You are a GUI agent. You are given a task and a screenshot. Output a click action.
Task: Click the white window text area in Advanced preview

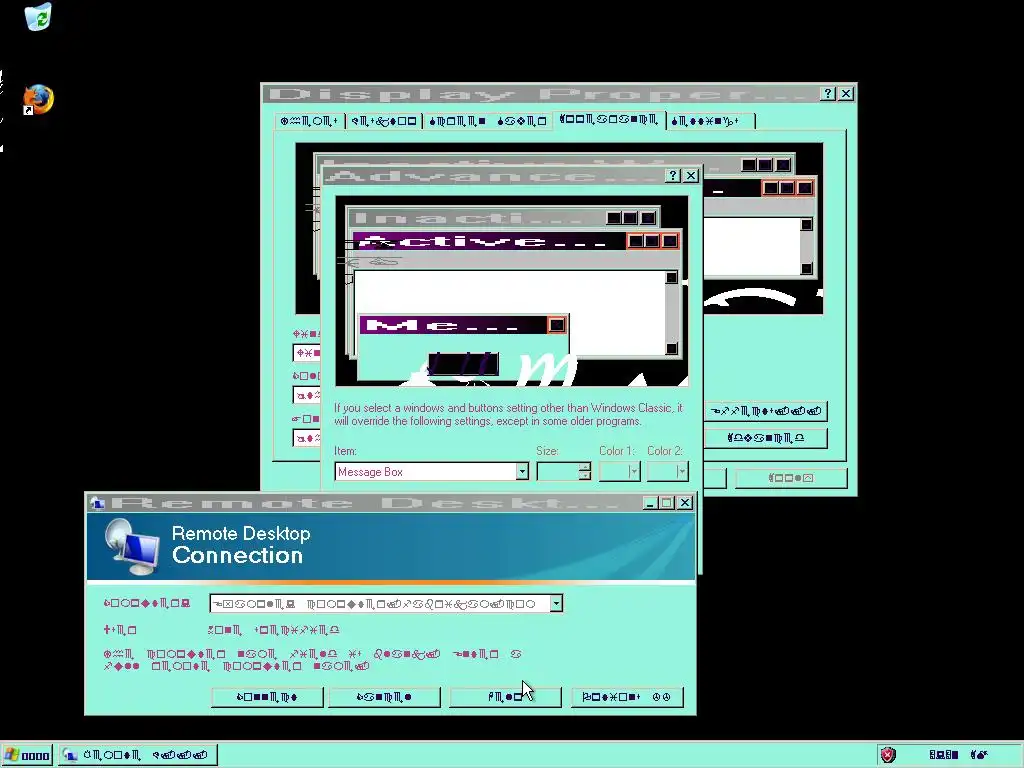pos(509,294)
